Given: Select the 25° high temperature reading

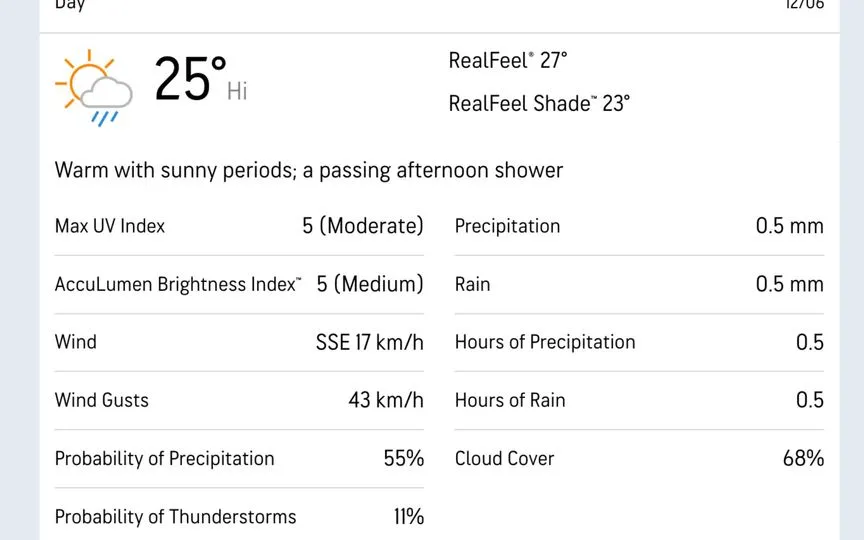Looking at the screenshot, I should click(x=191, y=80).
